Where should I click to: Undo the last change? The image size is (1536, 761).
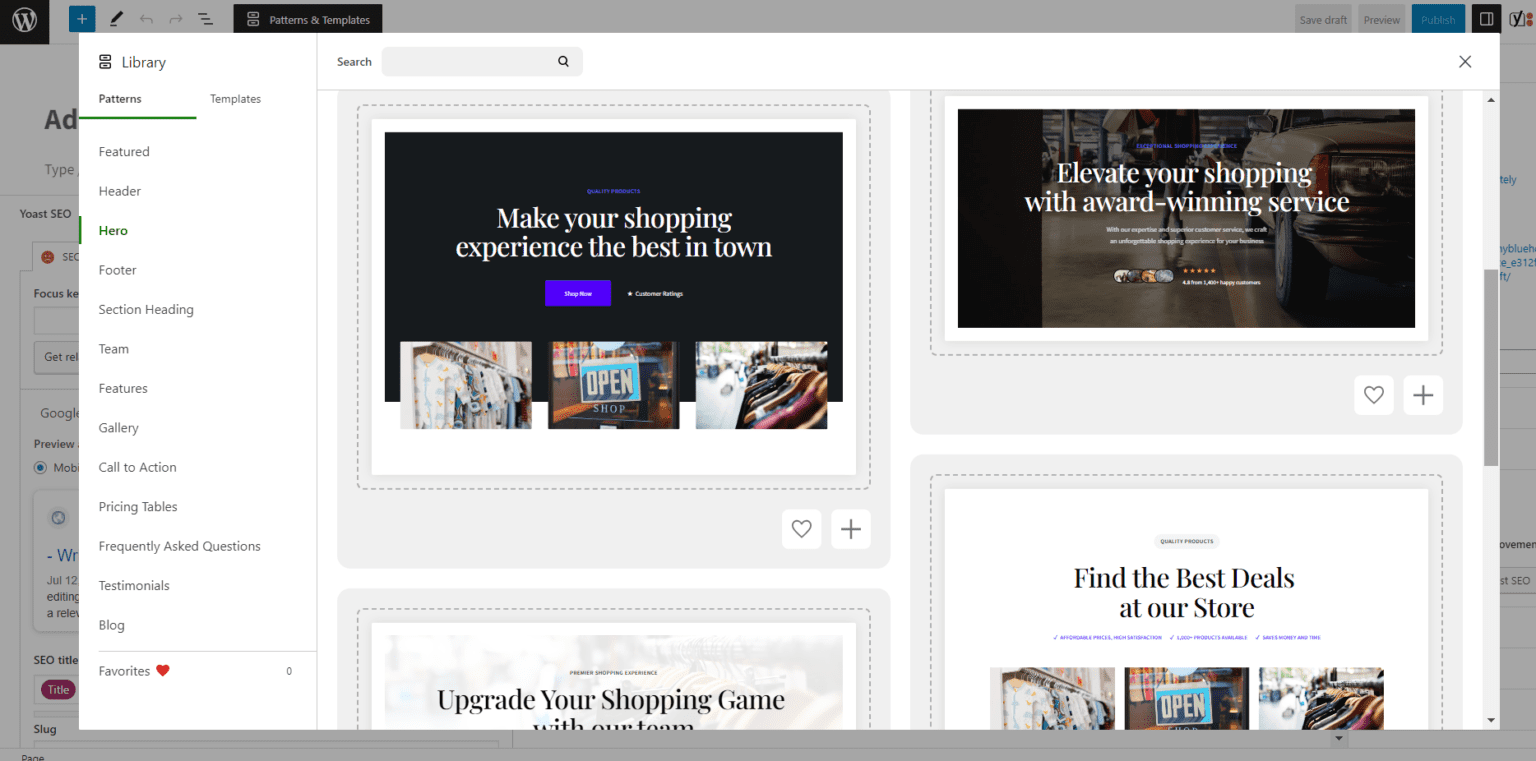pyautogui.click(x=146, y=18)
